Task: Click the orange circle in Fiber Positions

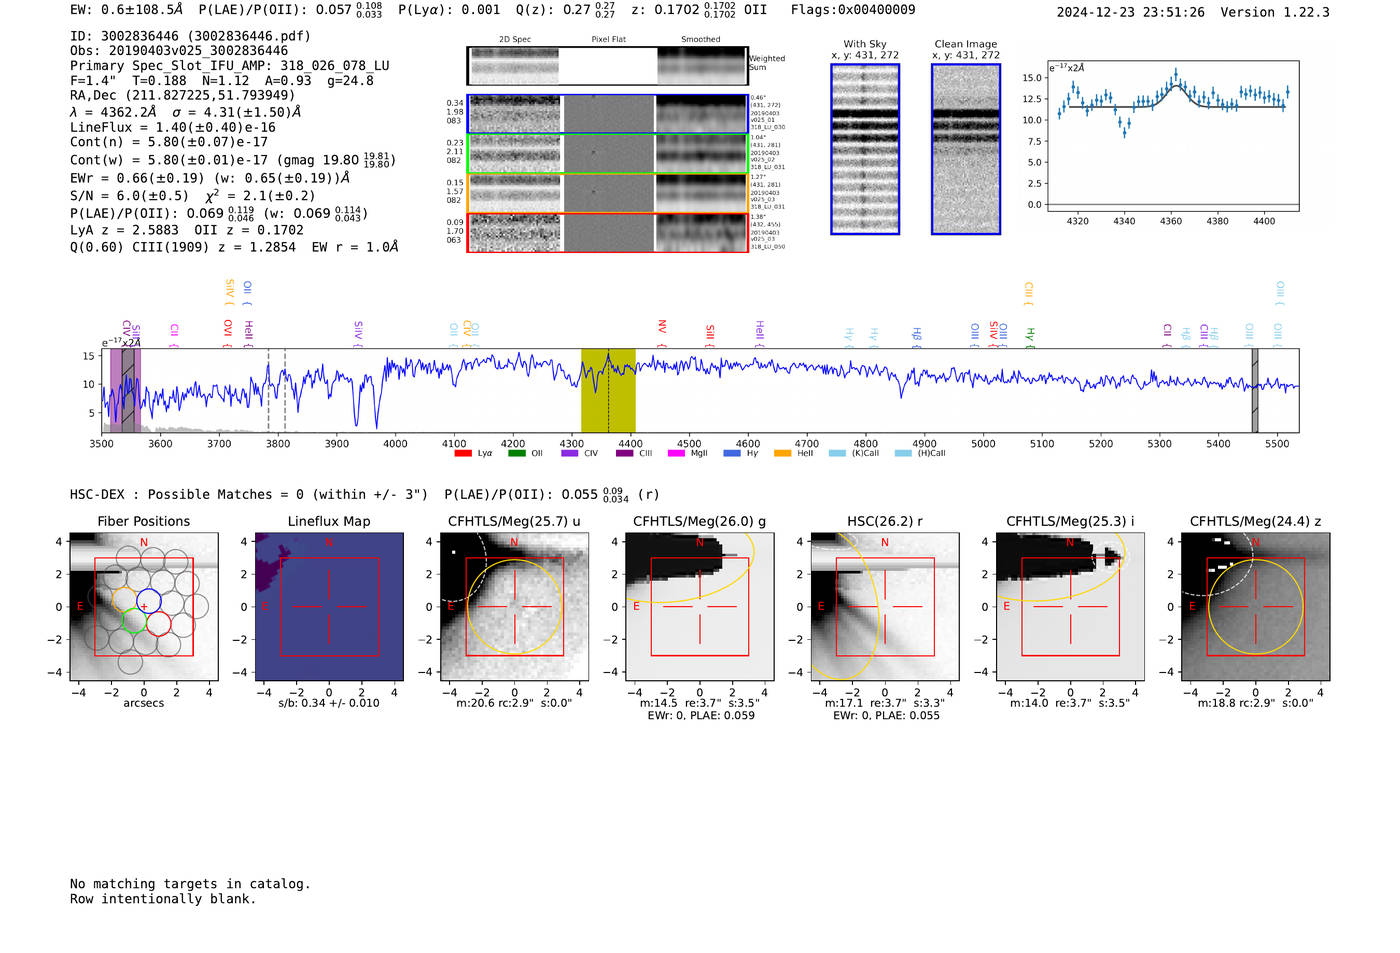Action: [125, 599]
